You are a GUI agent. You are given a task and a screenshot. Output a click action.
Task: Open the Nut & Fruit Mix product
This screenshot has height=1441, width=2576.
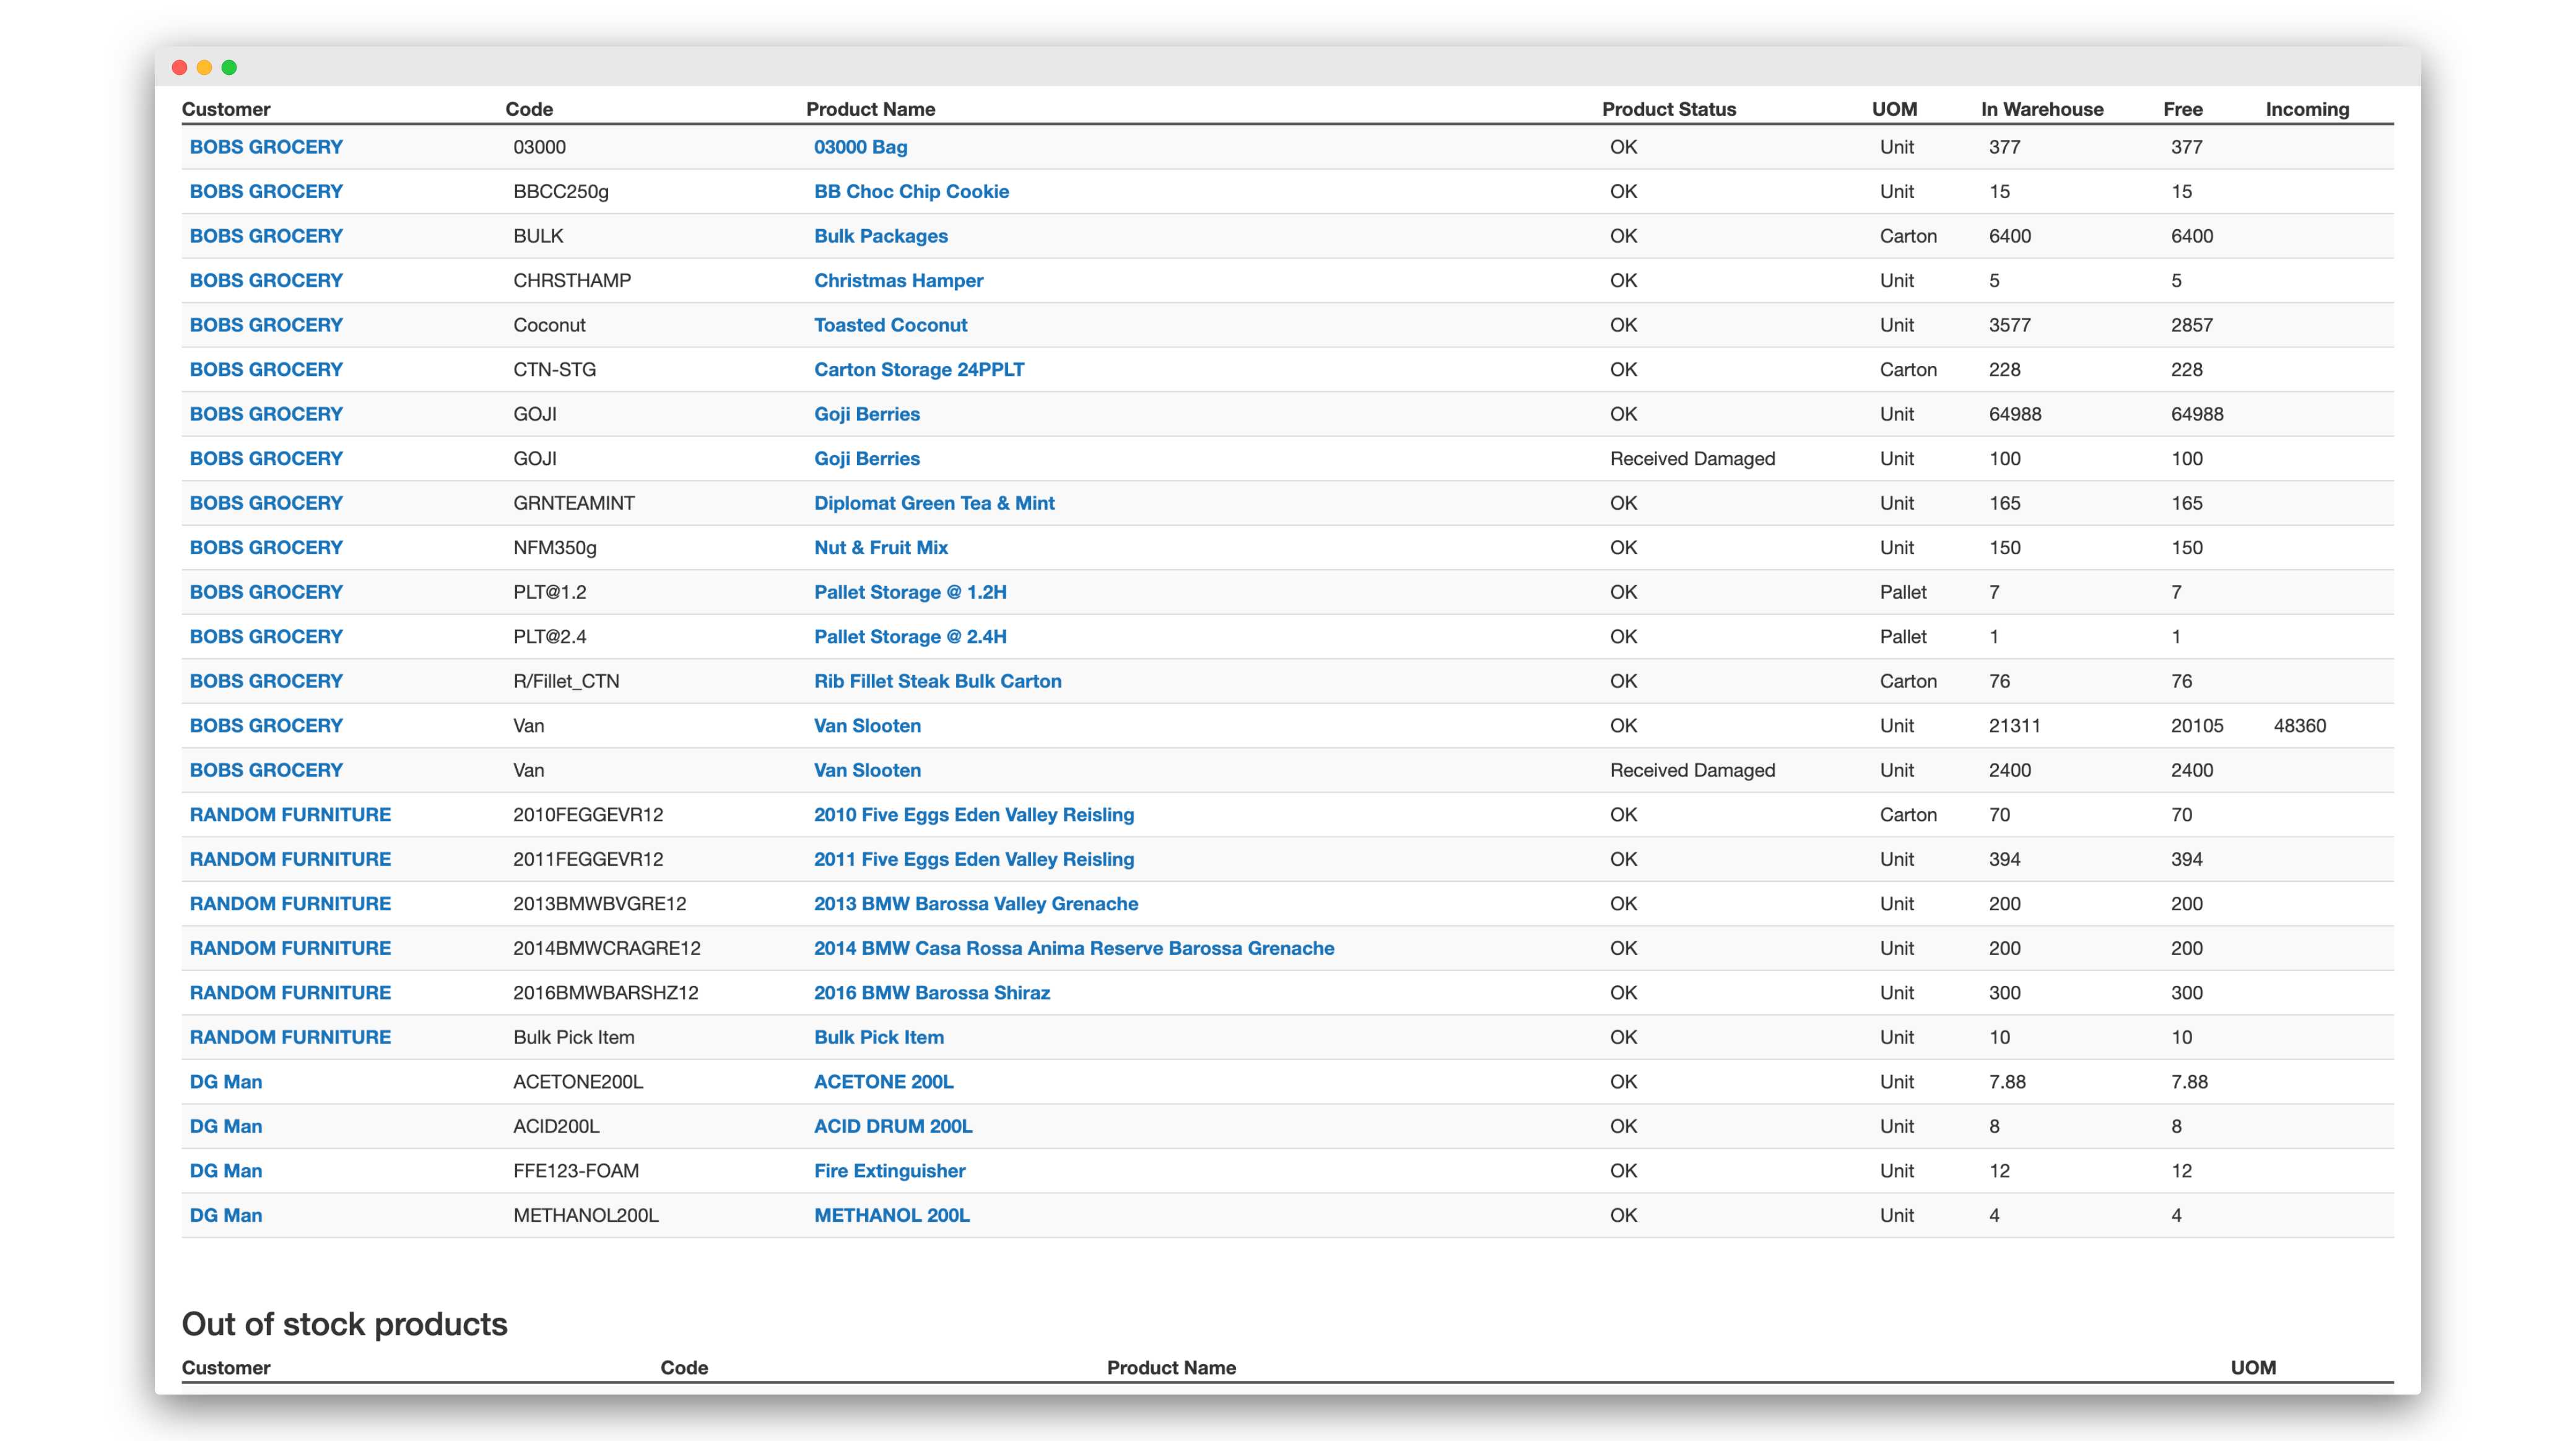(881, 547)
